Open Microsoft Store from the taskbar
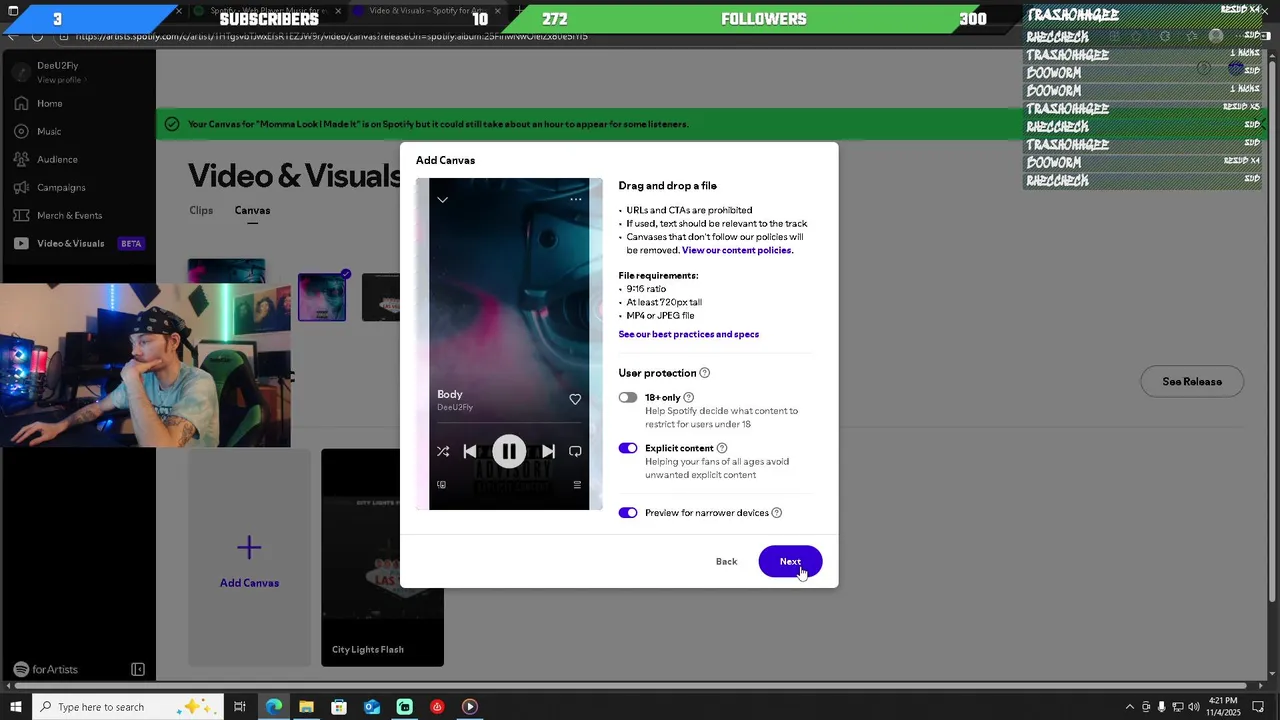Image resolution: width=1280 pixels, height=720 pixels. click(339, 707)
